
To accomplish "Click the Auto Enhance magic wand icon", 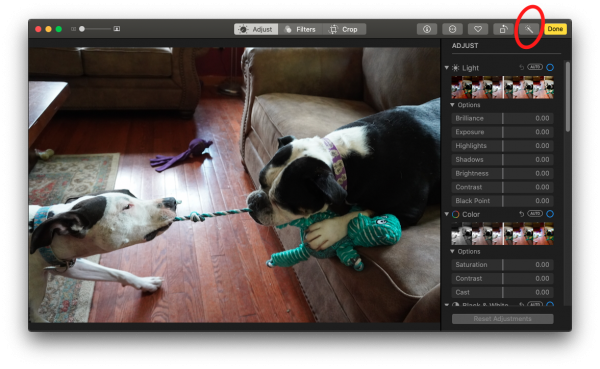I will [528, 29].
